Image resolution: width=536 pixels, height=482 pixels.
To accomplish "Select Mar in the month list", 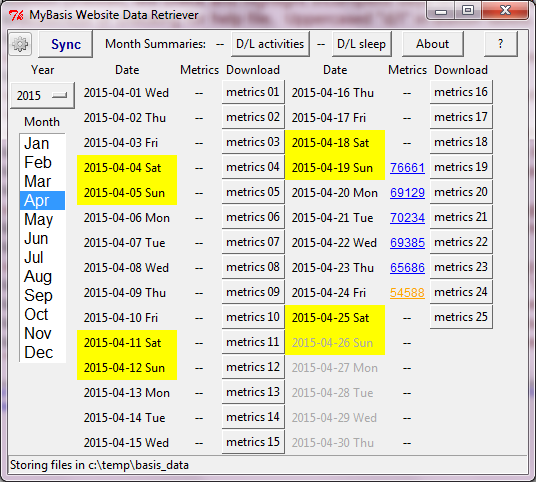I will coord(42,182).
